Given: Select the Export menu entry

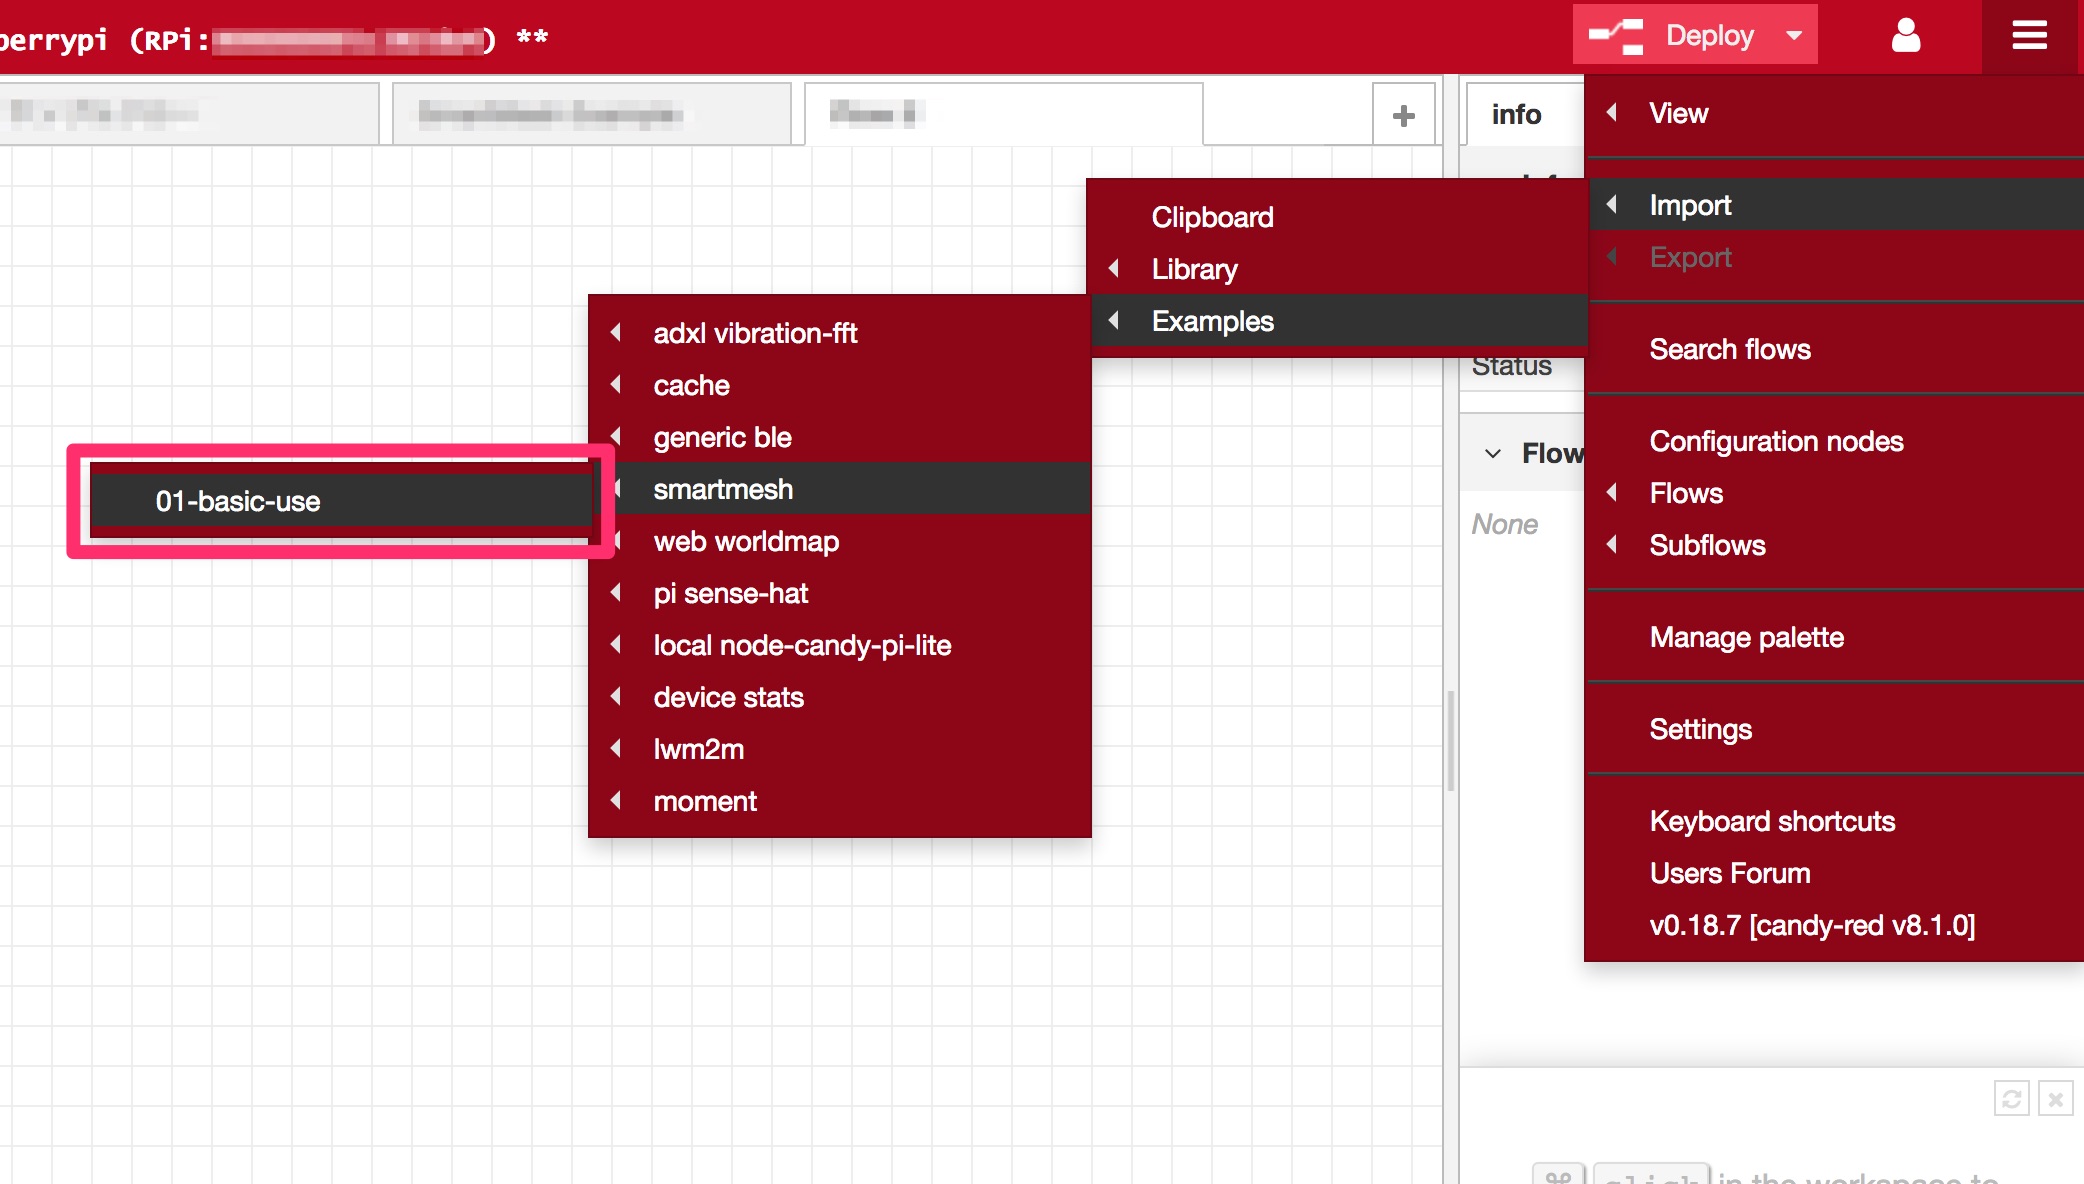Looking at the screenshot, I should coord(1834,257).
